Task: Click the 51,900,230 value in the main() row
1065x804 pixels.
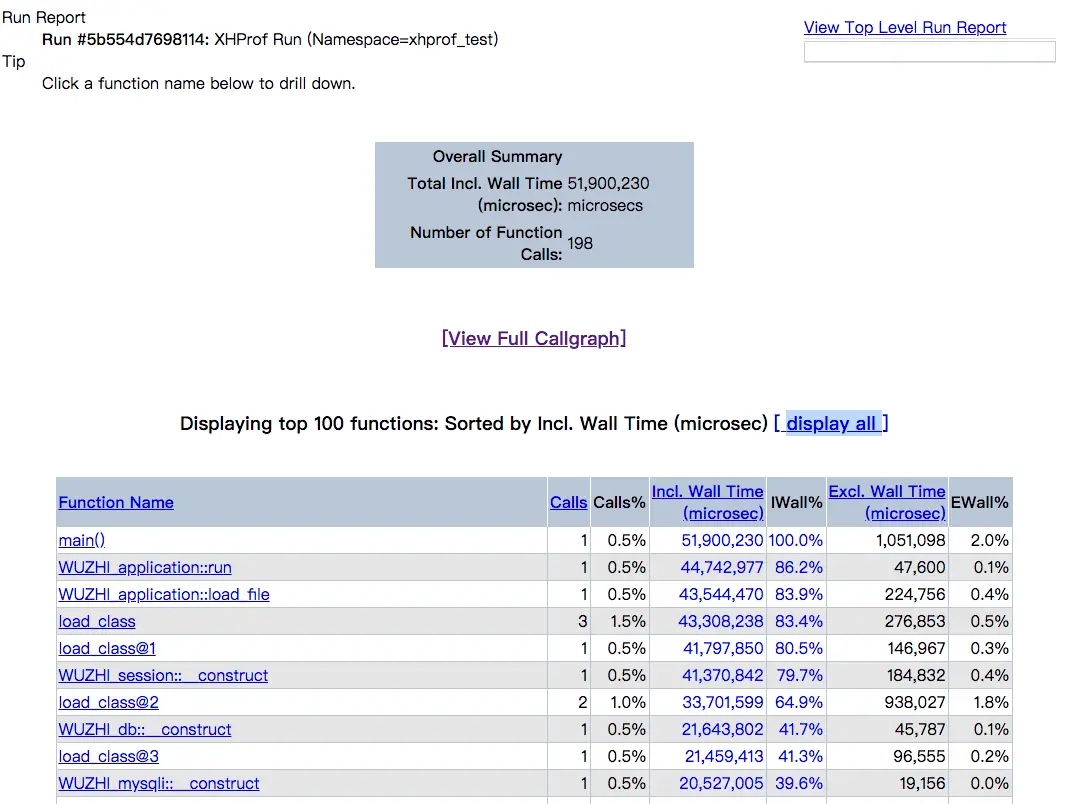Action: [x=722, y=541]
